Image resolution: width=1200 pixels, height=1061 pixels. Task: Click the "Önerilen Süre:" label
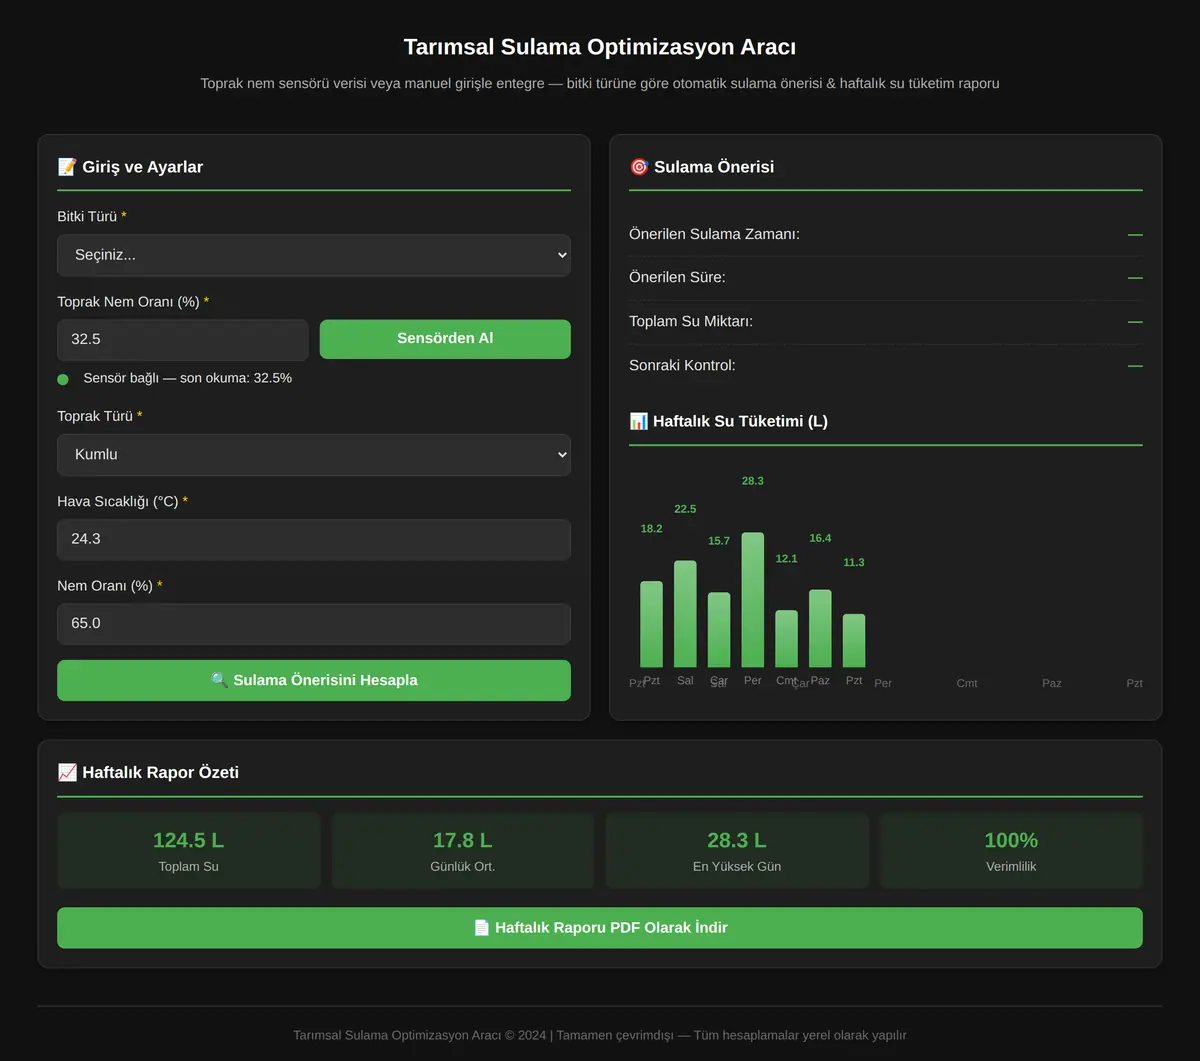(x=677, y=277)
